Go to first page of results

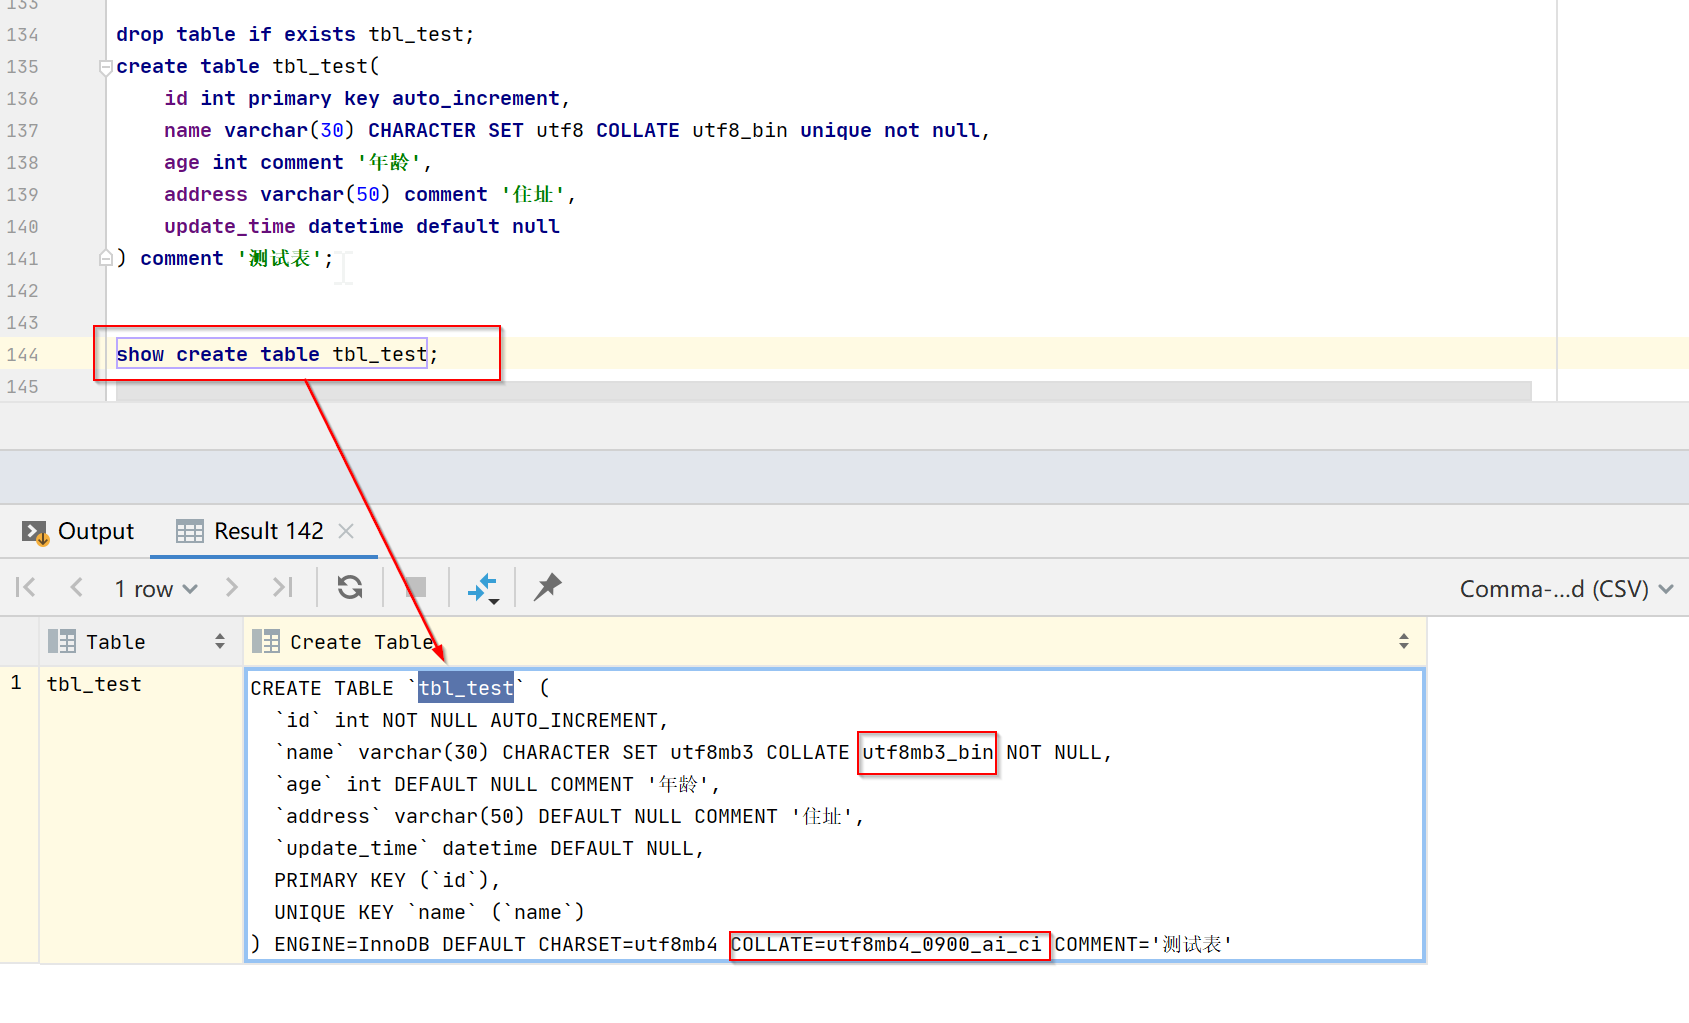(26, 587)
